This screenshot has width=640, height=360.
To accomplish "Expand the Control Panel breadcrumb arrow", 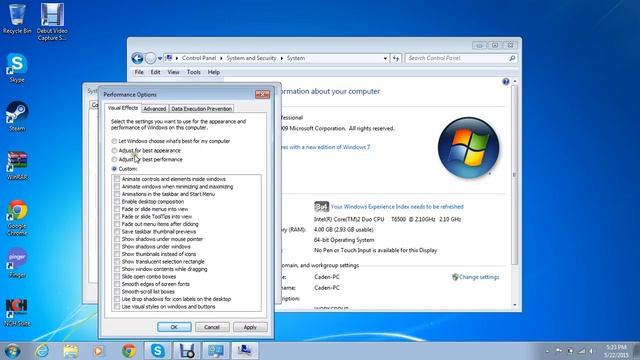I will coord(221,58).
